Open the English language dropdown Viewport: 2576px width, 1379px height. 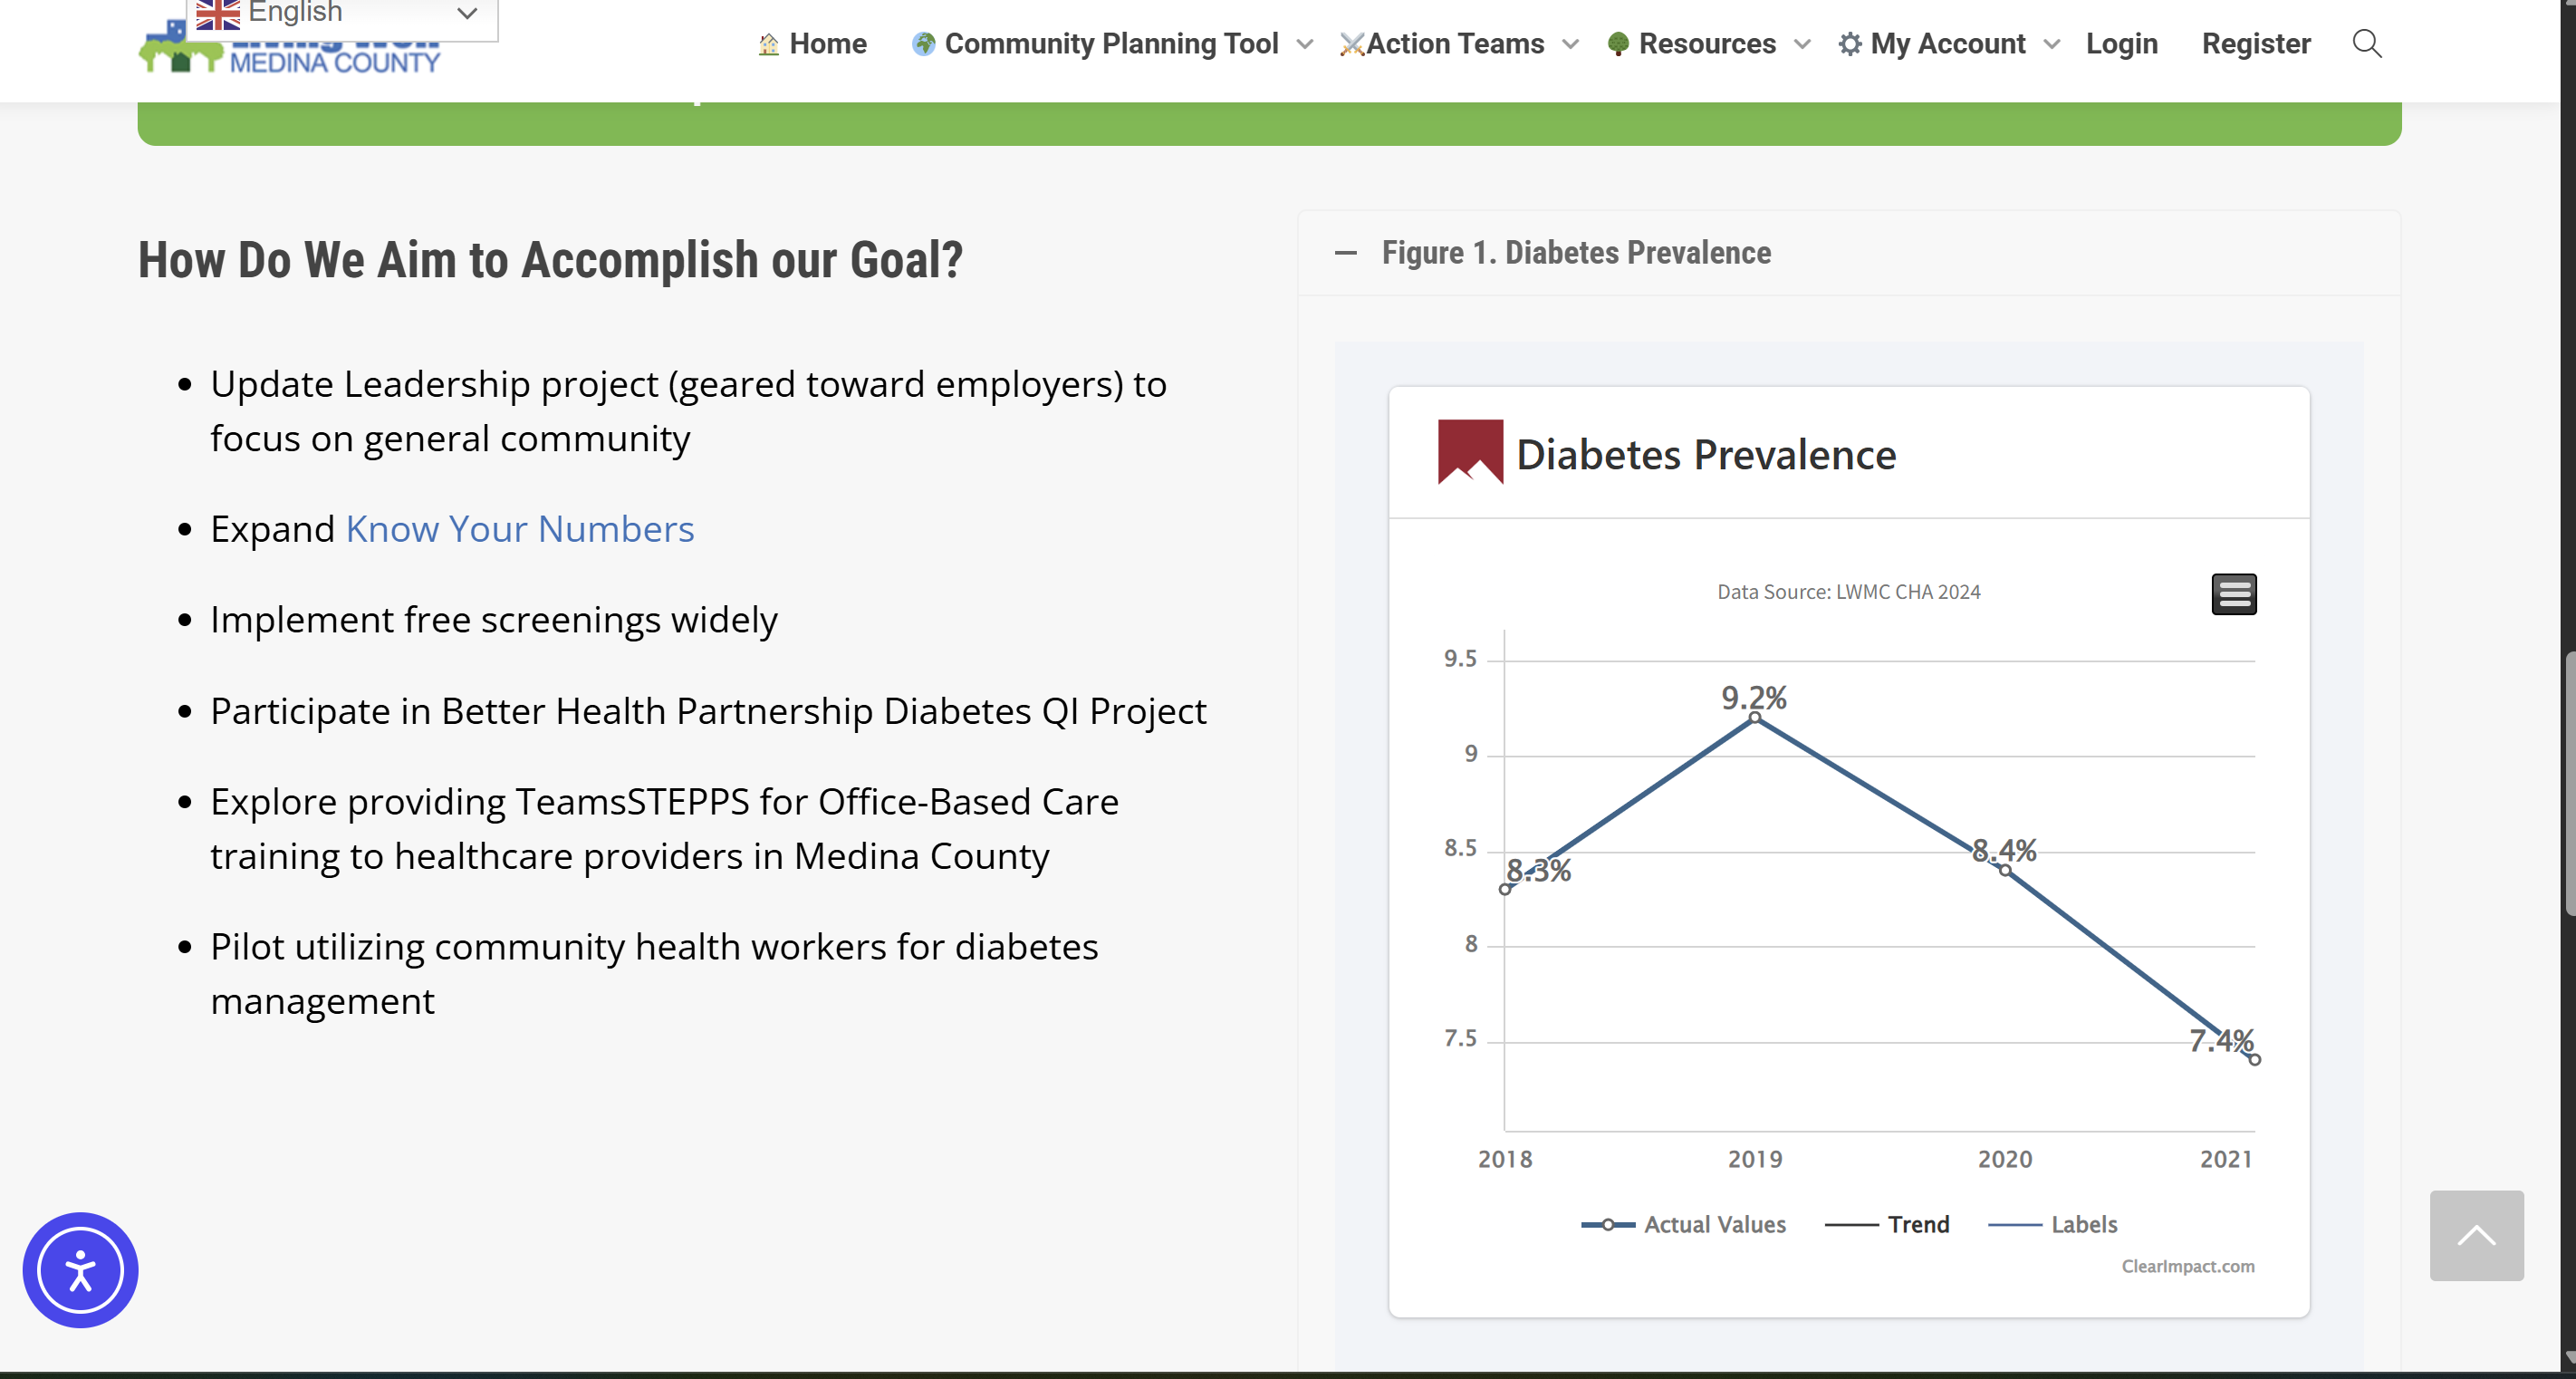(x=340, y=14)
